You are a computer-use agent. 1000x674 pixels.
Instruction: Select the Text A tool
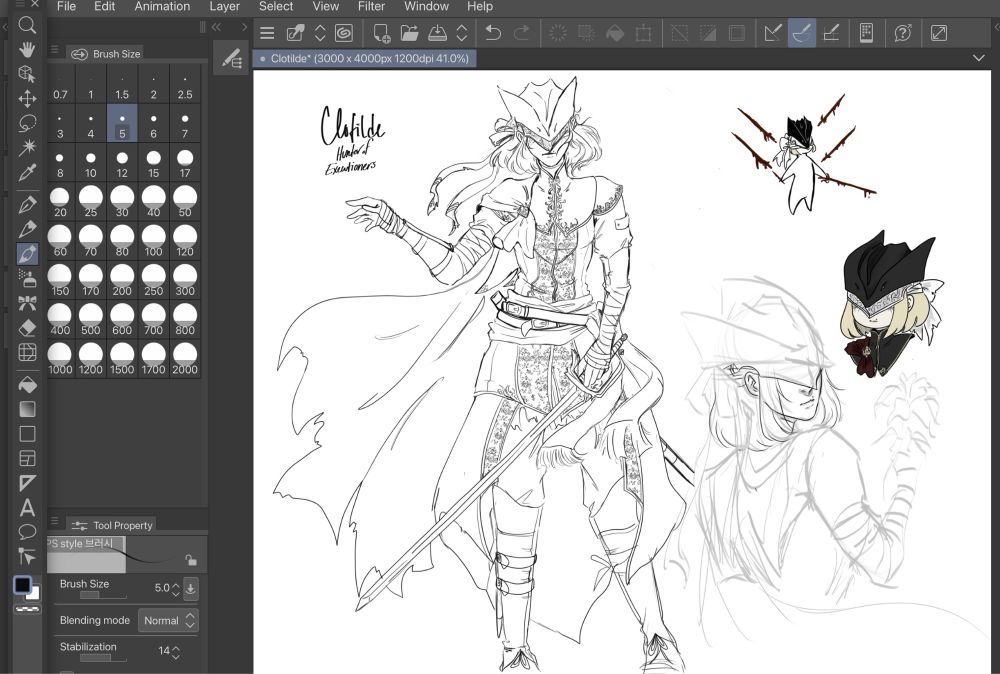click(x=27, y=508)
